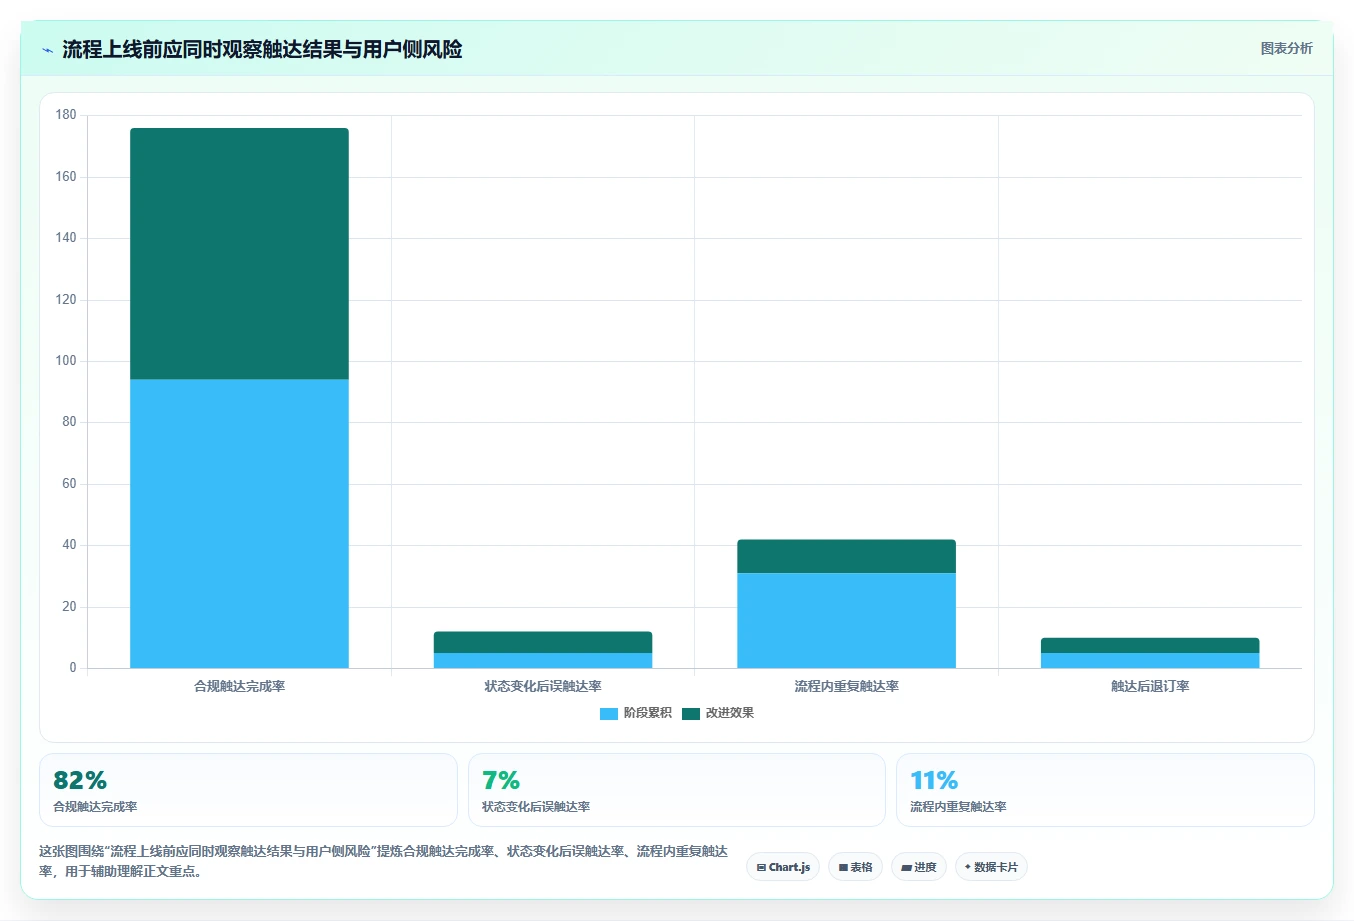Click the chart description paragraph below cards

(x=384, y=861)
